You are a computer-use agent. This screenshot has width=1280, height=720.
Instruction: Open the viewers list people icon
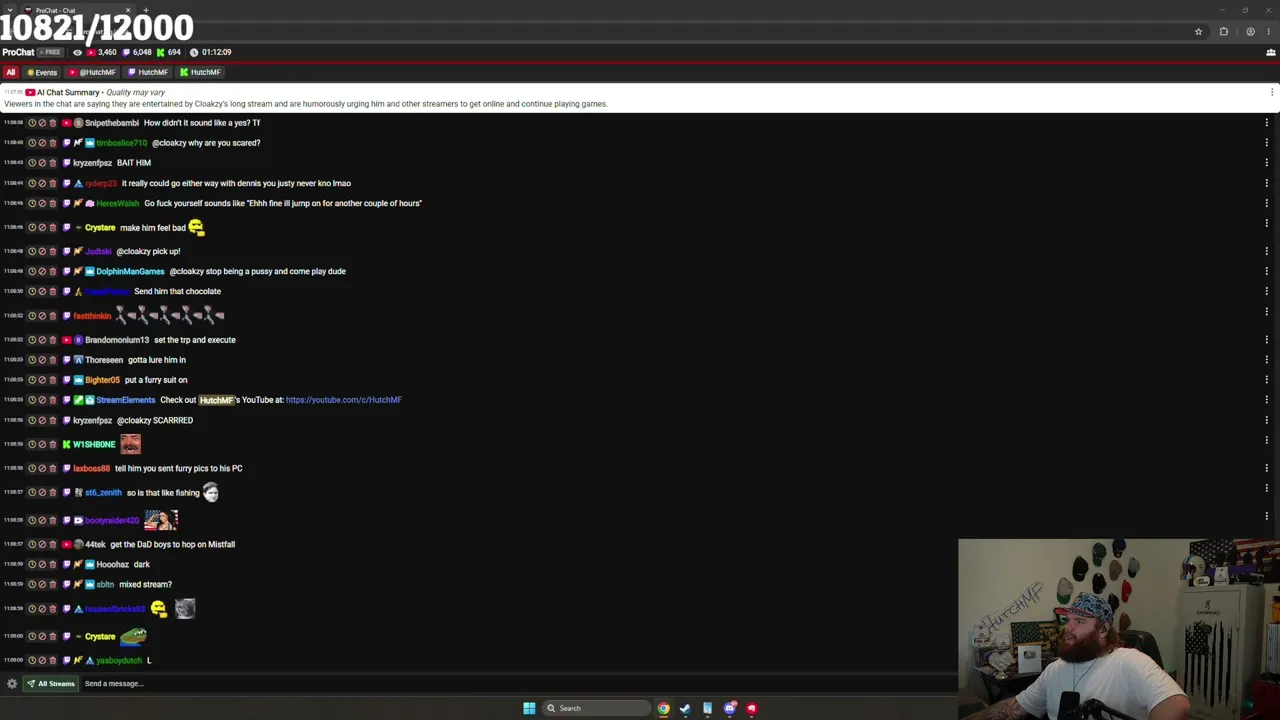click(x=1271, y=52)
